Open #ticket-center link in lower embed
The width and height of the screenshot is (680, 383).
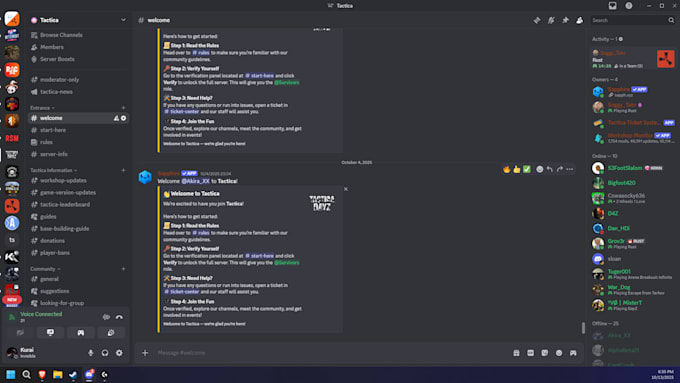(182, 292)
